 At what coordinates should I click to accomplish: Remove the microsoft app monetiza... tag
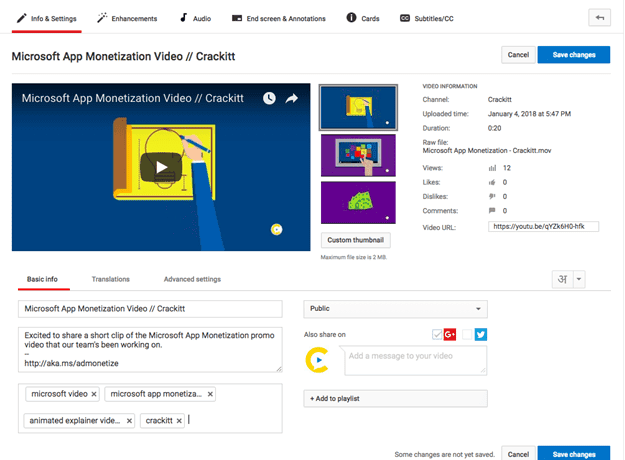tap(210, 394)
